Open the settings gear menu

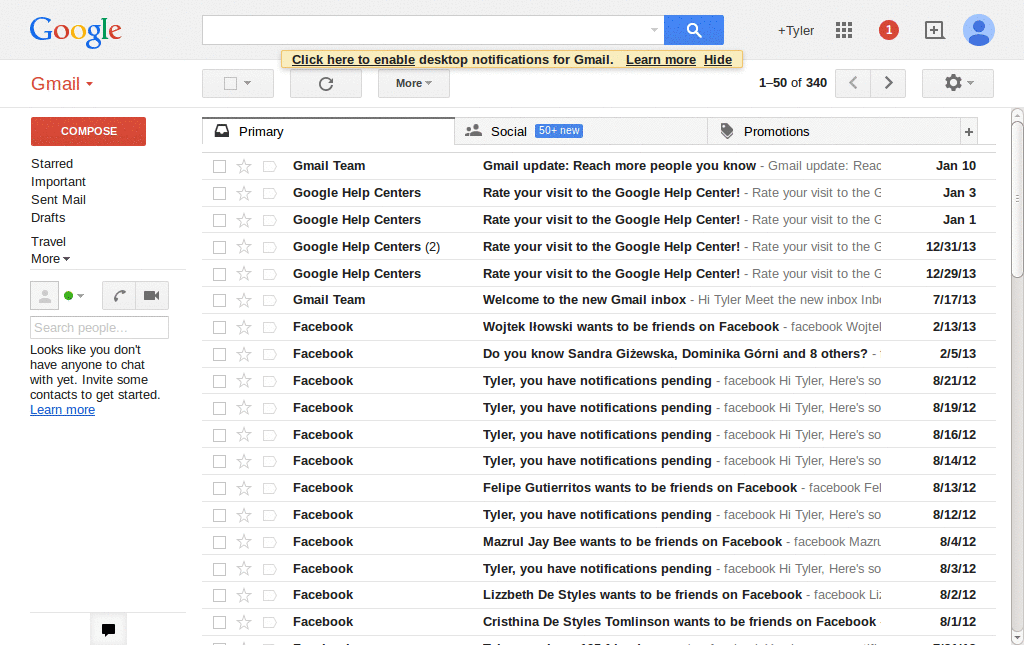click(958, 83)
